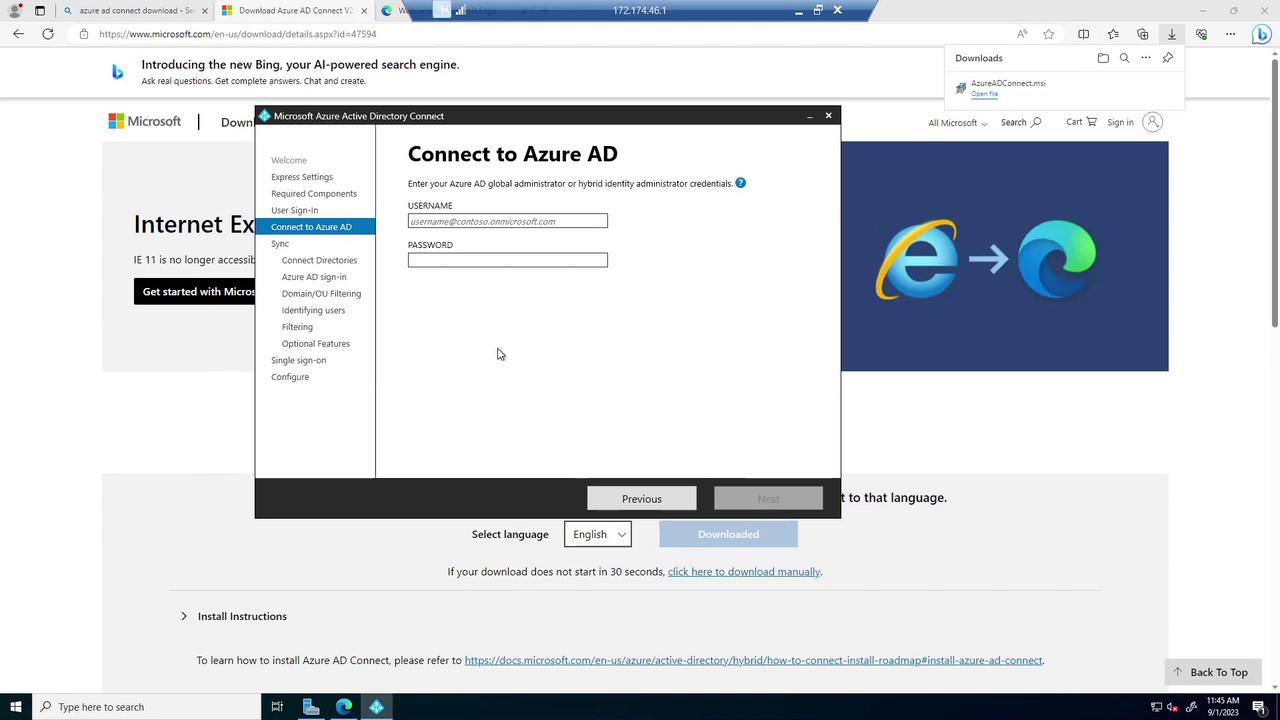
Task: Open the docs.microsoft.com install roadmap link
Action: (753, 660)
